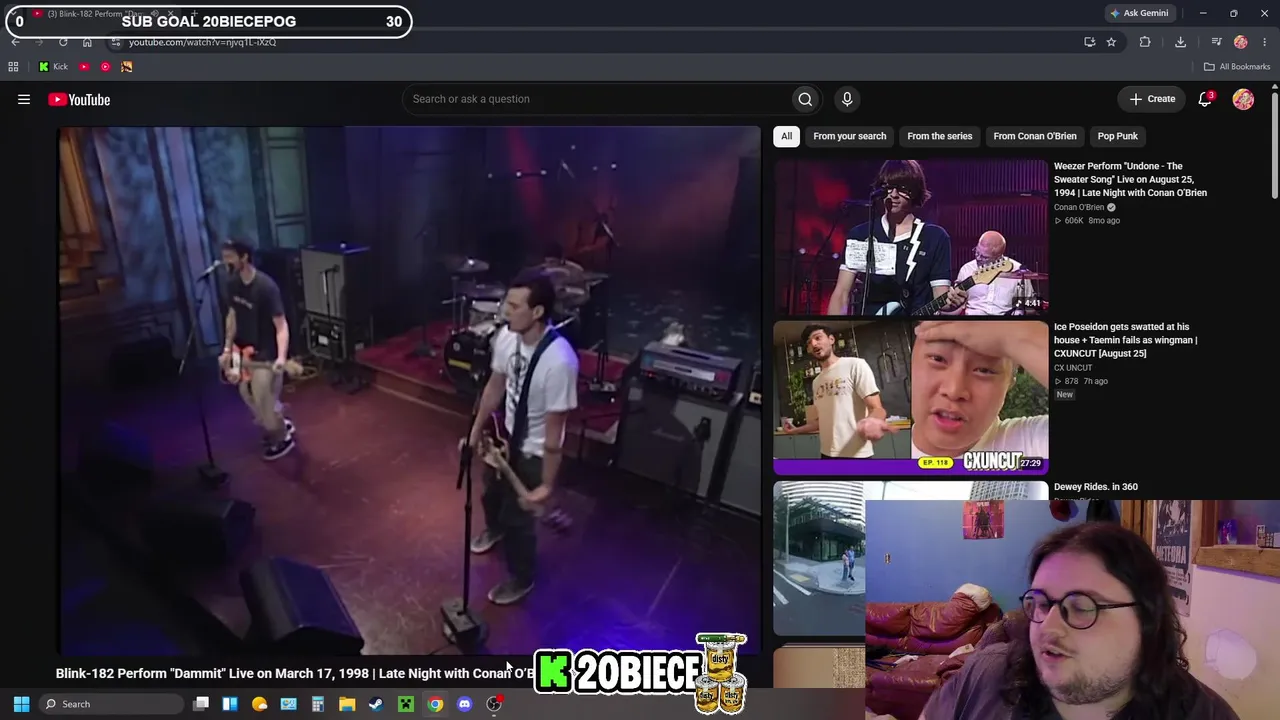The image size is (1280, 720).
Task: Open the Kick bookmark
Action: [x=53, y=67]
